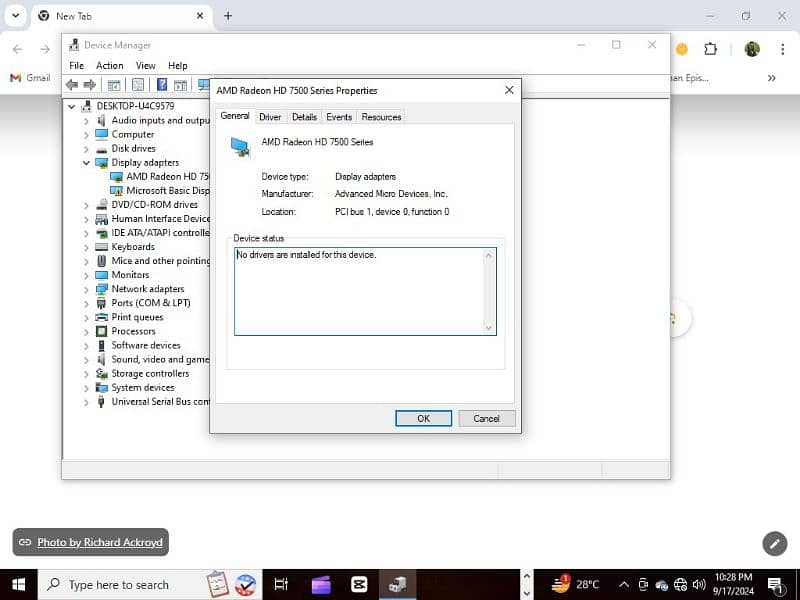Click the 28°C weather widget
Image resolution: width=800 pixels, height=600 pixels.
(x=576, y=585)
